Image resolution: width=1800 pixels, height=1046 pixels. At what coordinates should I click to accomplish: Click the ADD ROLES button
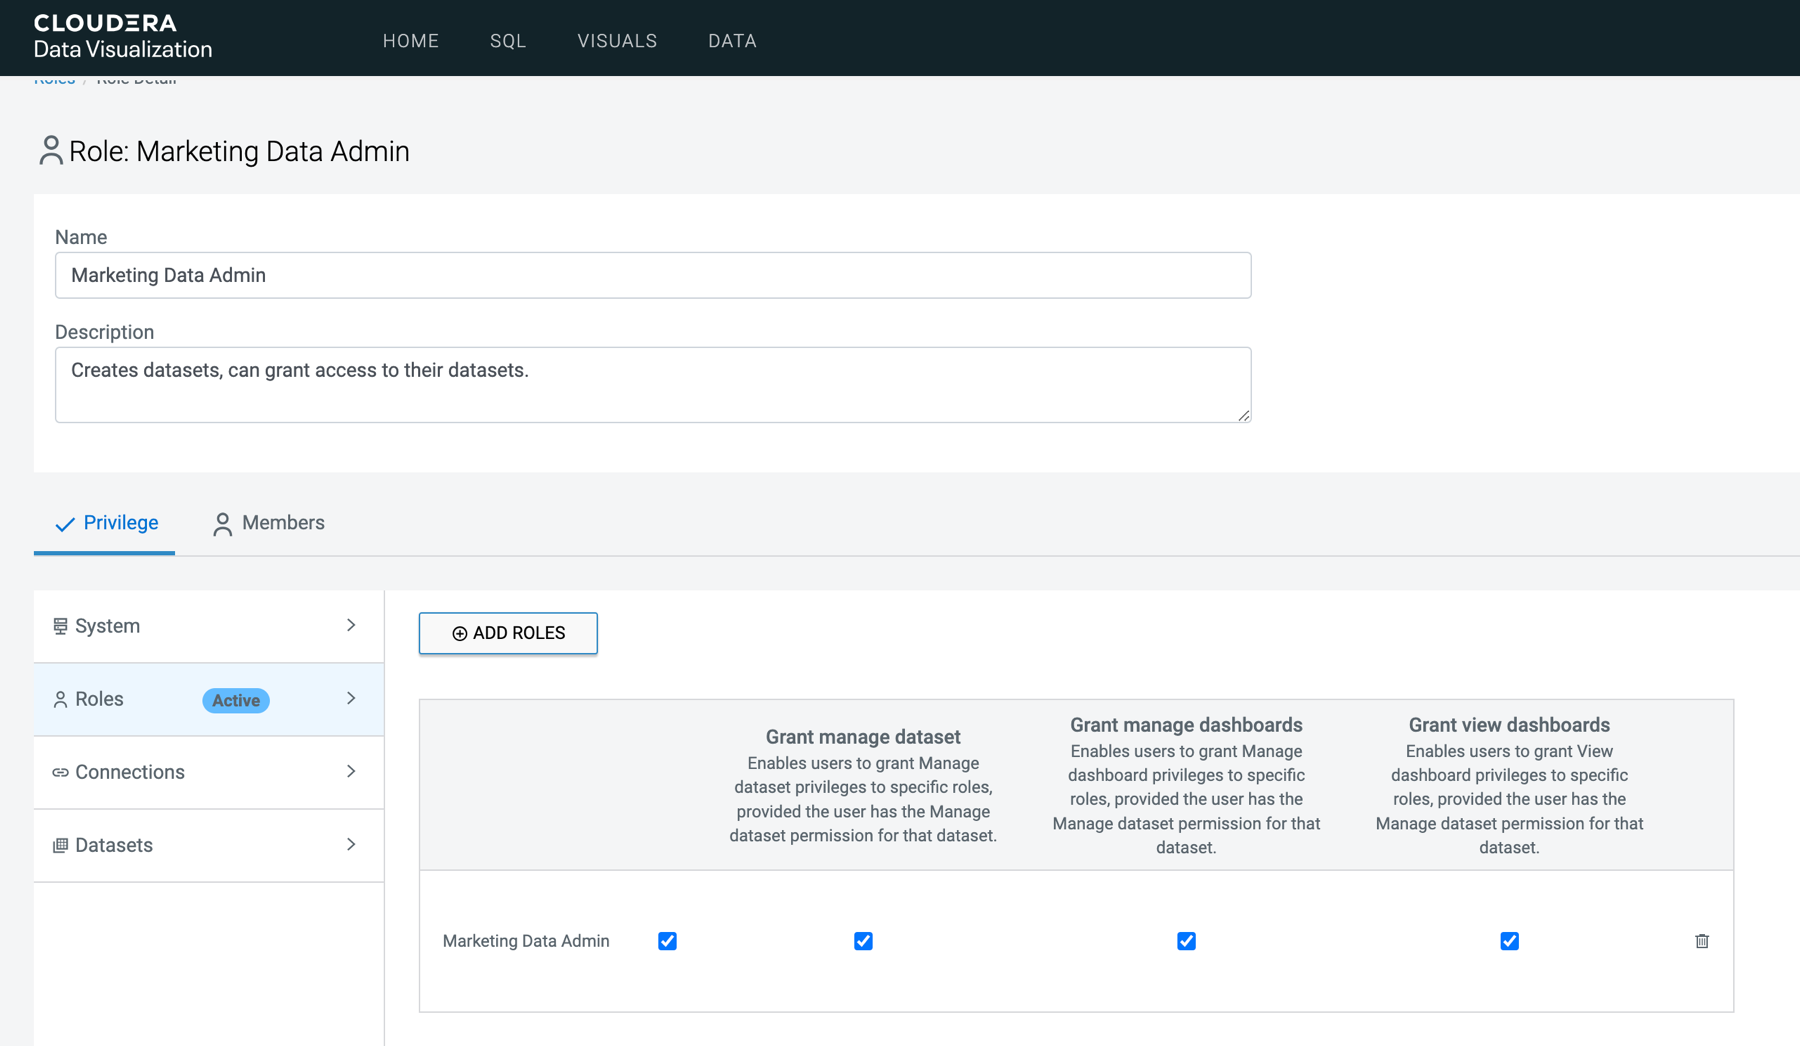[508, 633]
